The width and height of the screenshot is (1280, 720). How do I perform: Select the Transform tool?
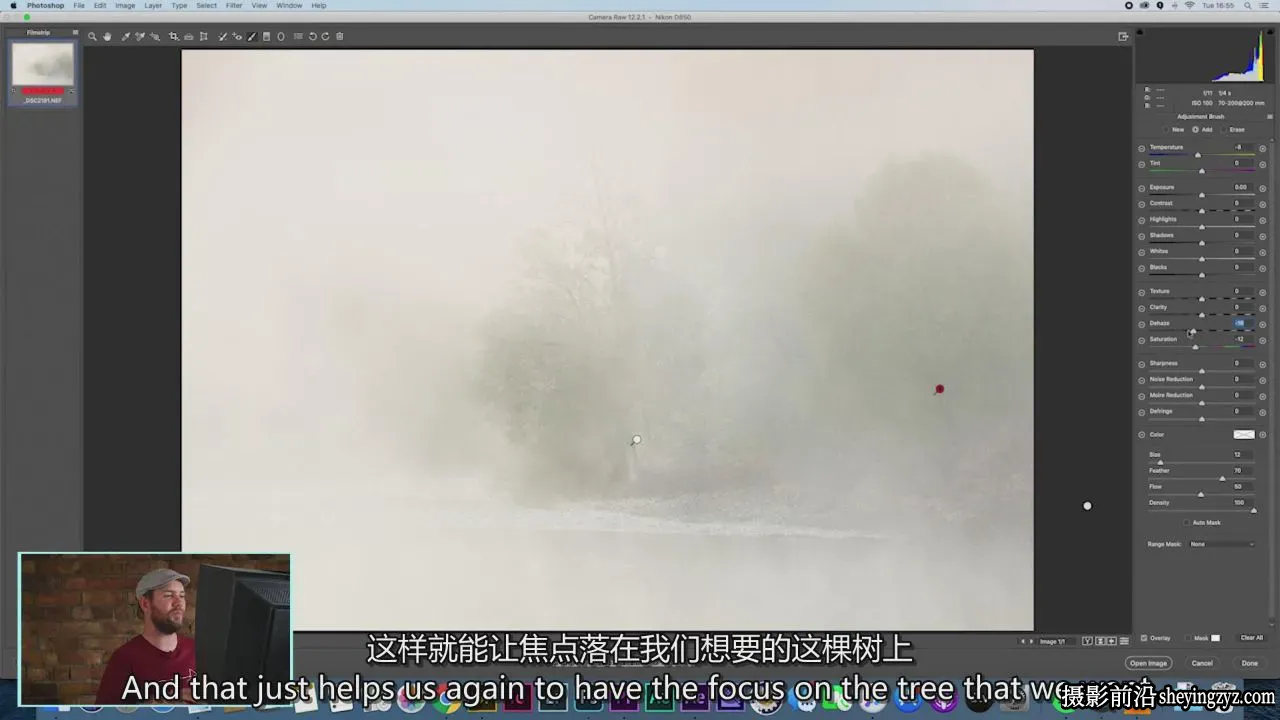pyautogui.click(x=203, y=36)
